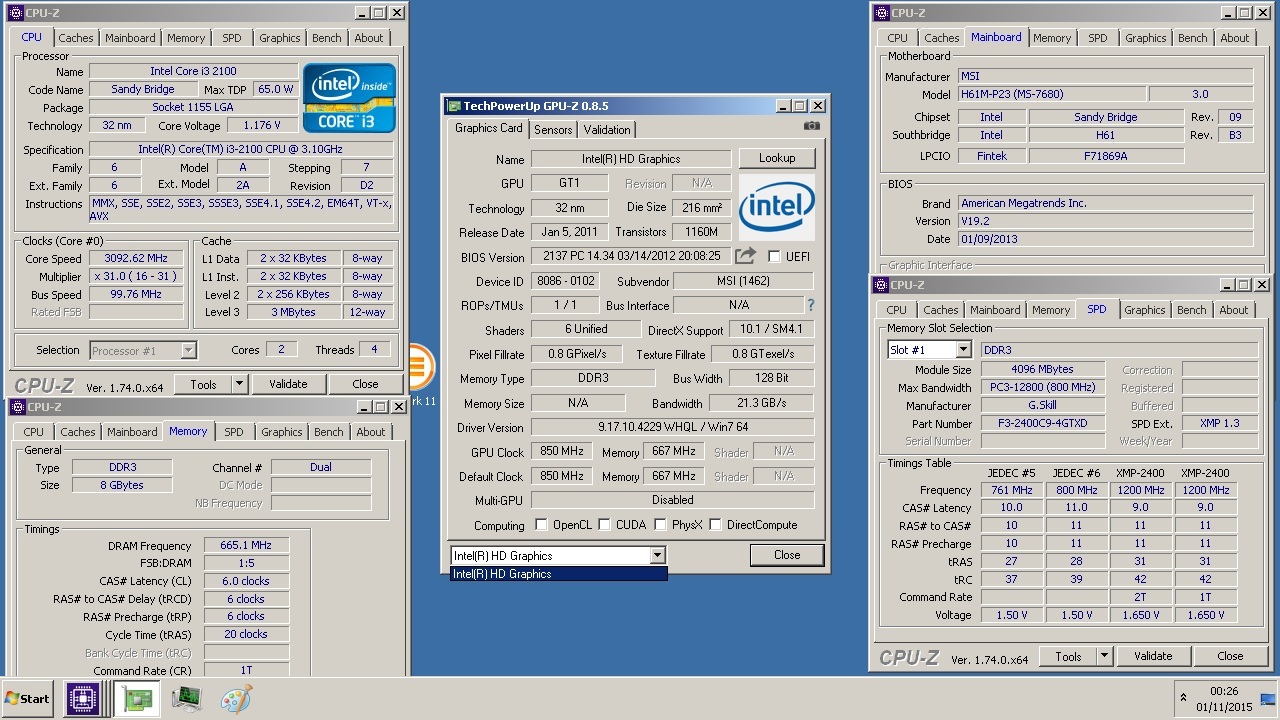Click the Subvendor MSI (1462) field
This screenshot has height=720, width=1280.
[x=743, y=281]
